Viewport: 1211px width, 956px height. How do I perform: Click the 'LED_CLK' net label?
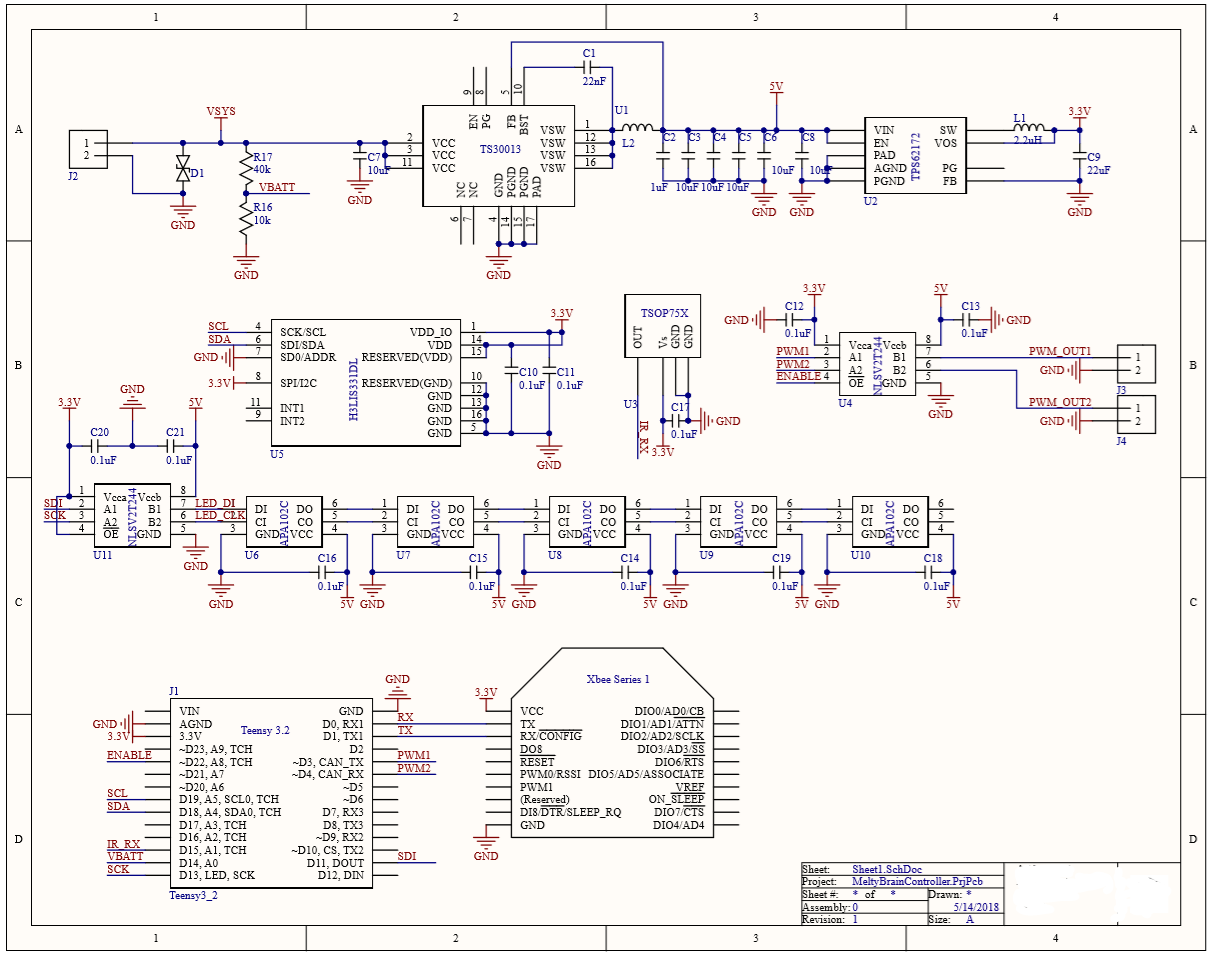coord(219,515)
